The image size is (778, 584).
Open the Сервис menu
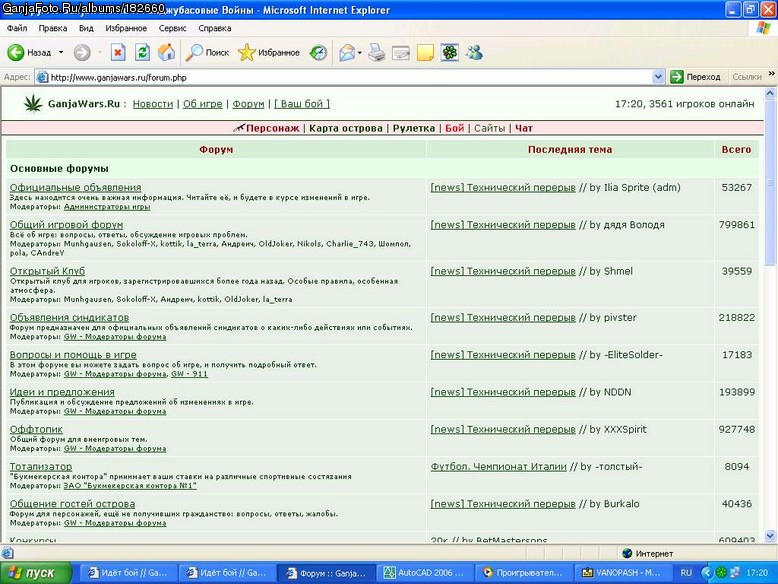click(172, 28)
